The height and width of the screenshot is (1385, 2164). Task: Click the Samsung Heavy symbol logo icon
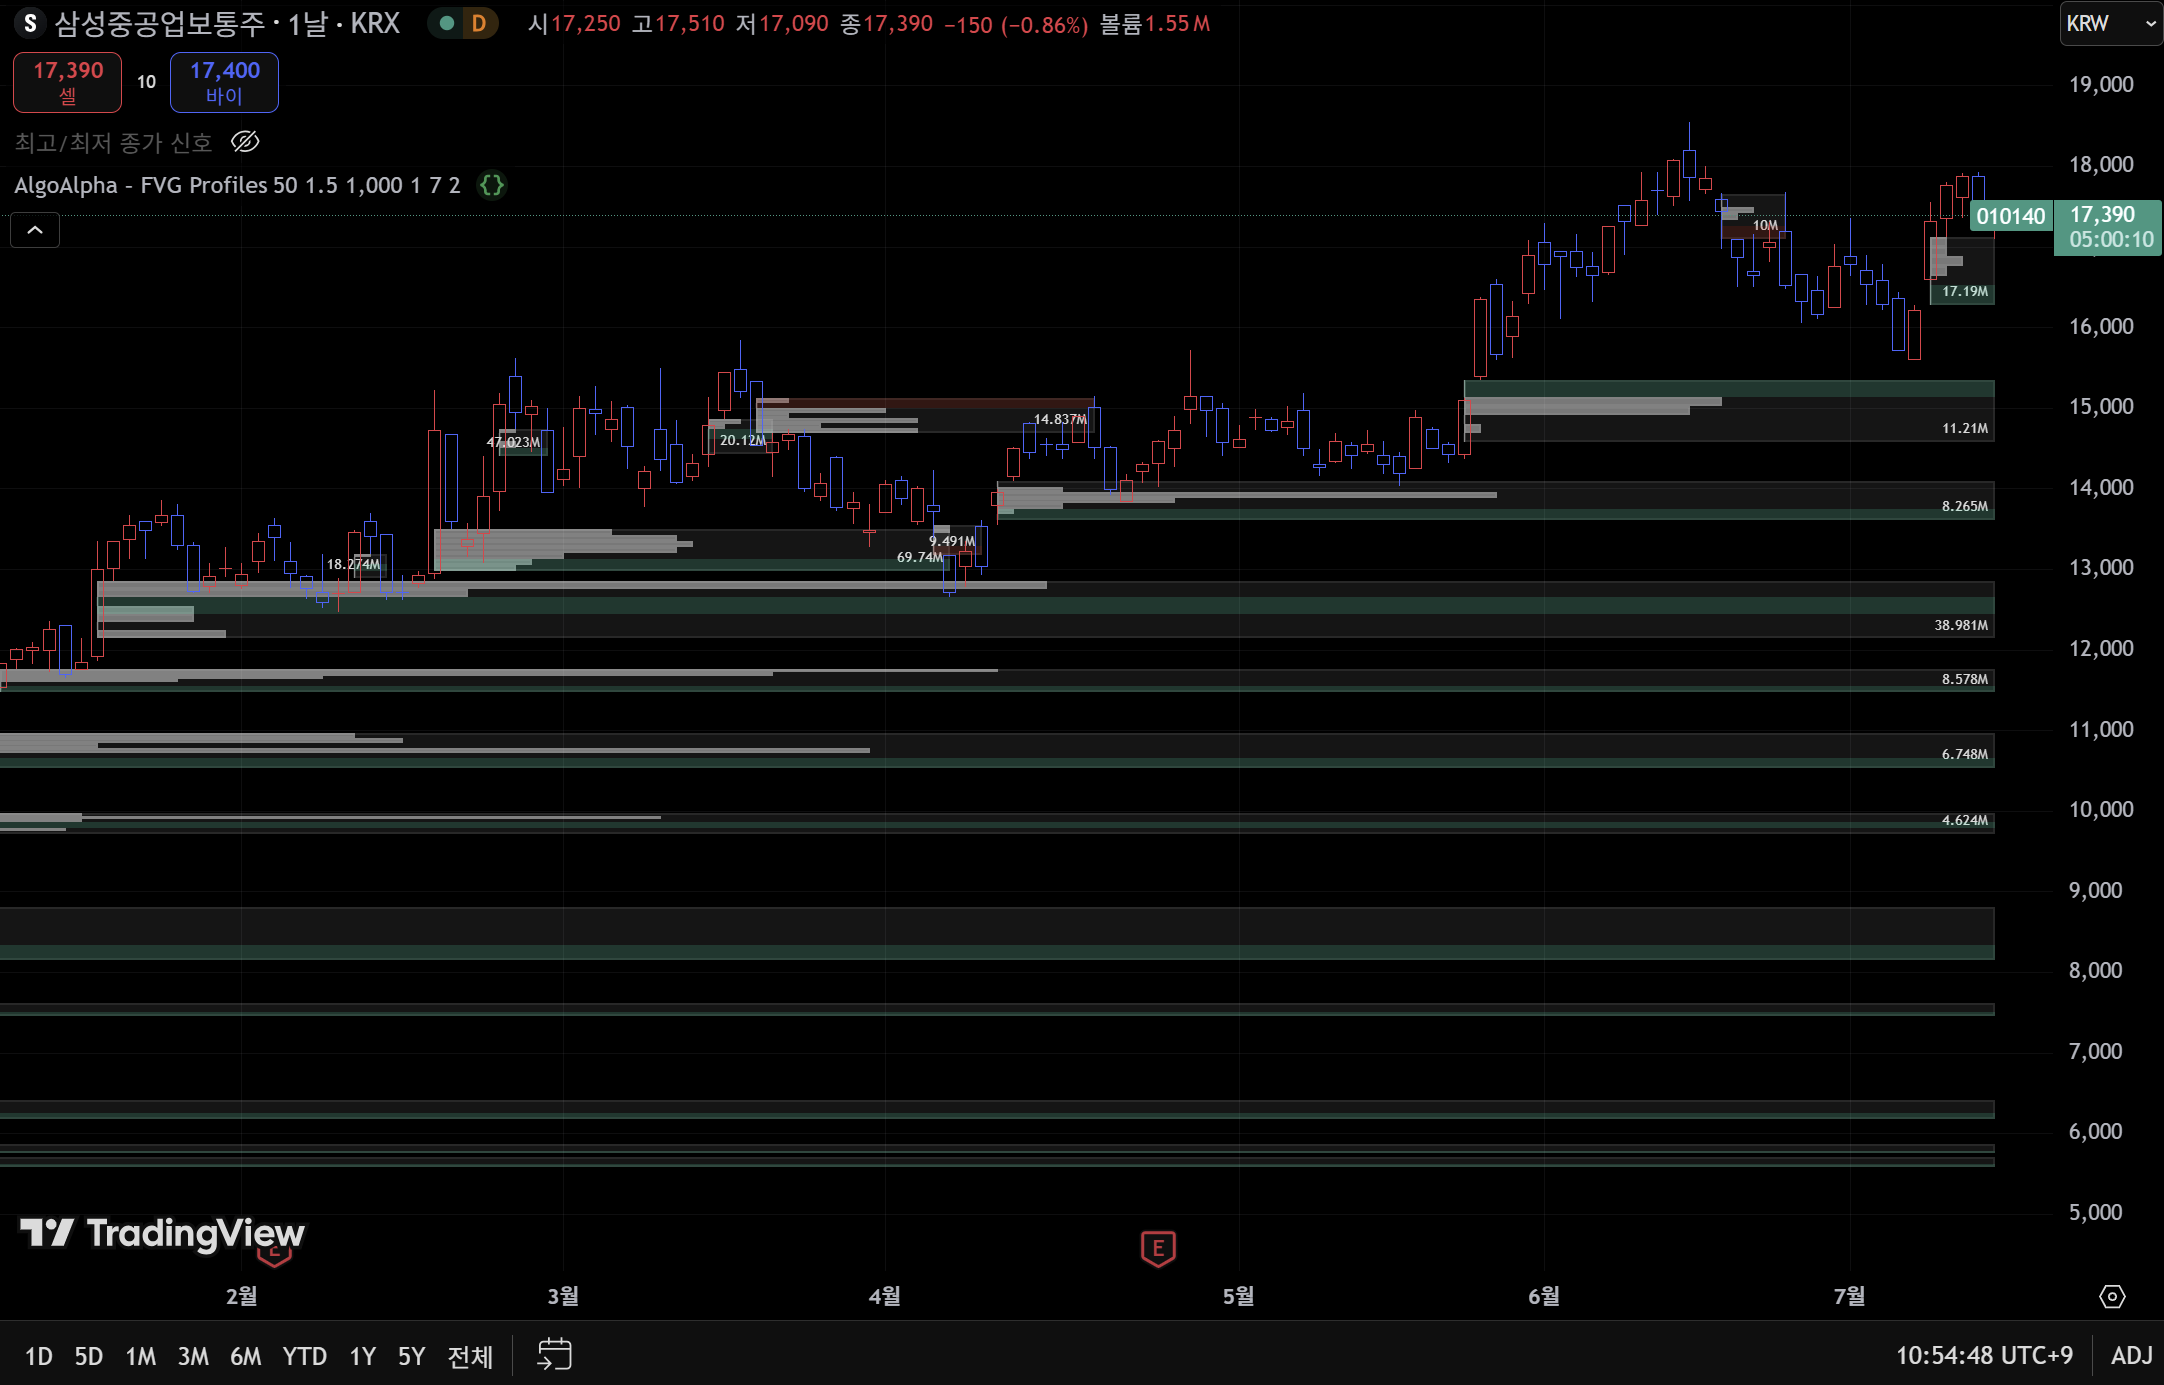pos(30,23)
